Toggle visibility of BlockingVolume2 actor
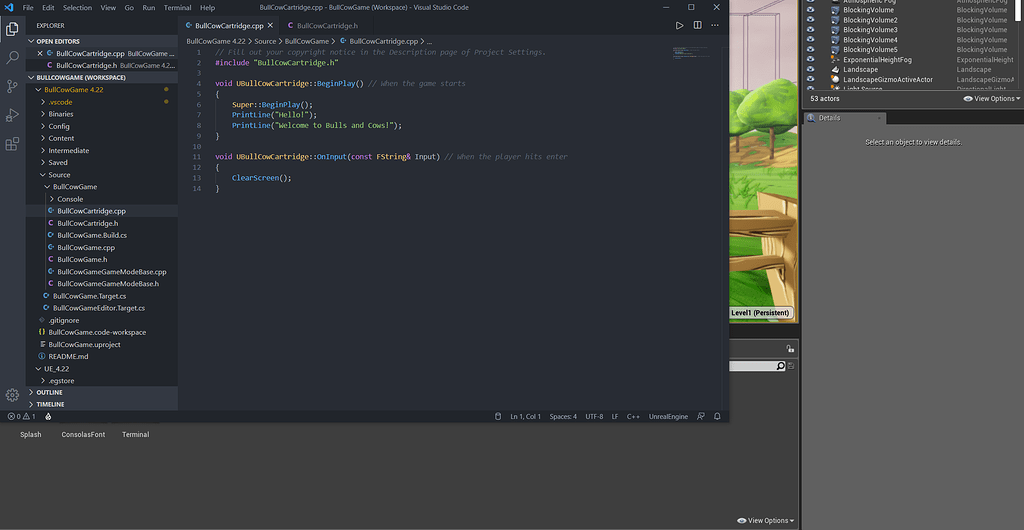 click(810, 20)
